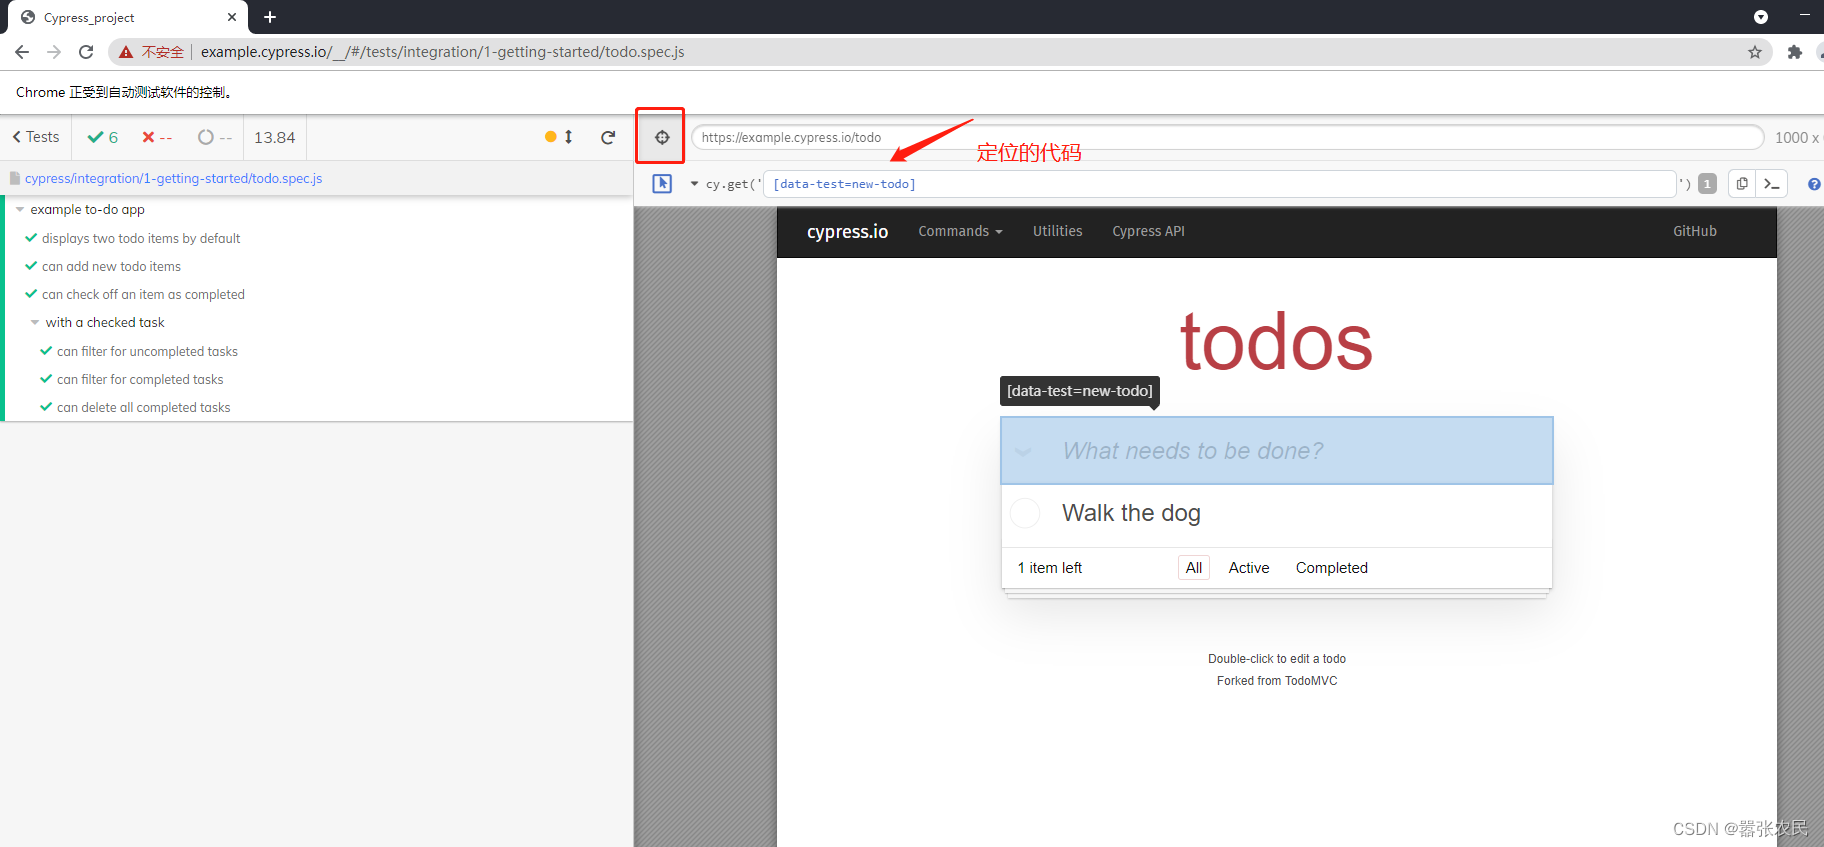Screen dimensions: 1824x847
Task: Click the Walk the dog todo label
Action: tap(1131, 513)
